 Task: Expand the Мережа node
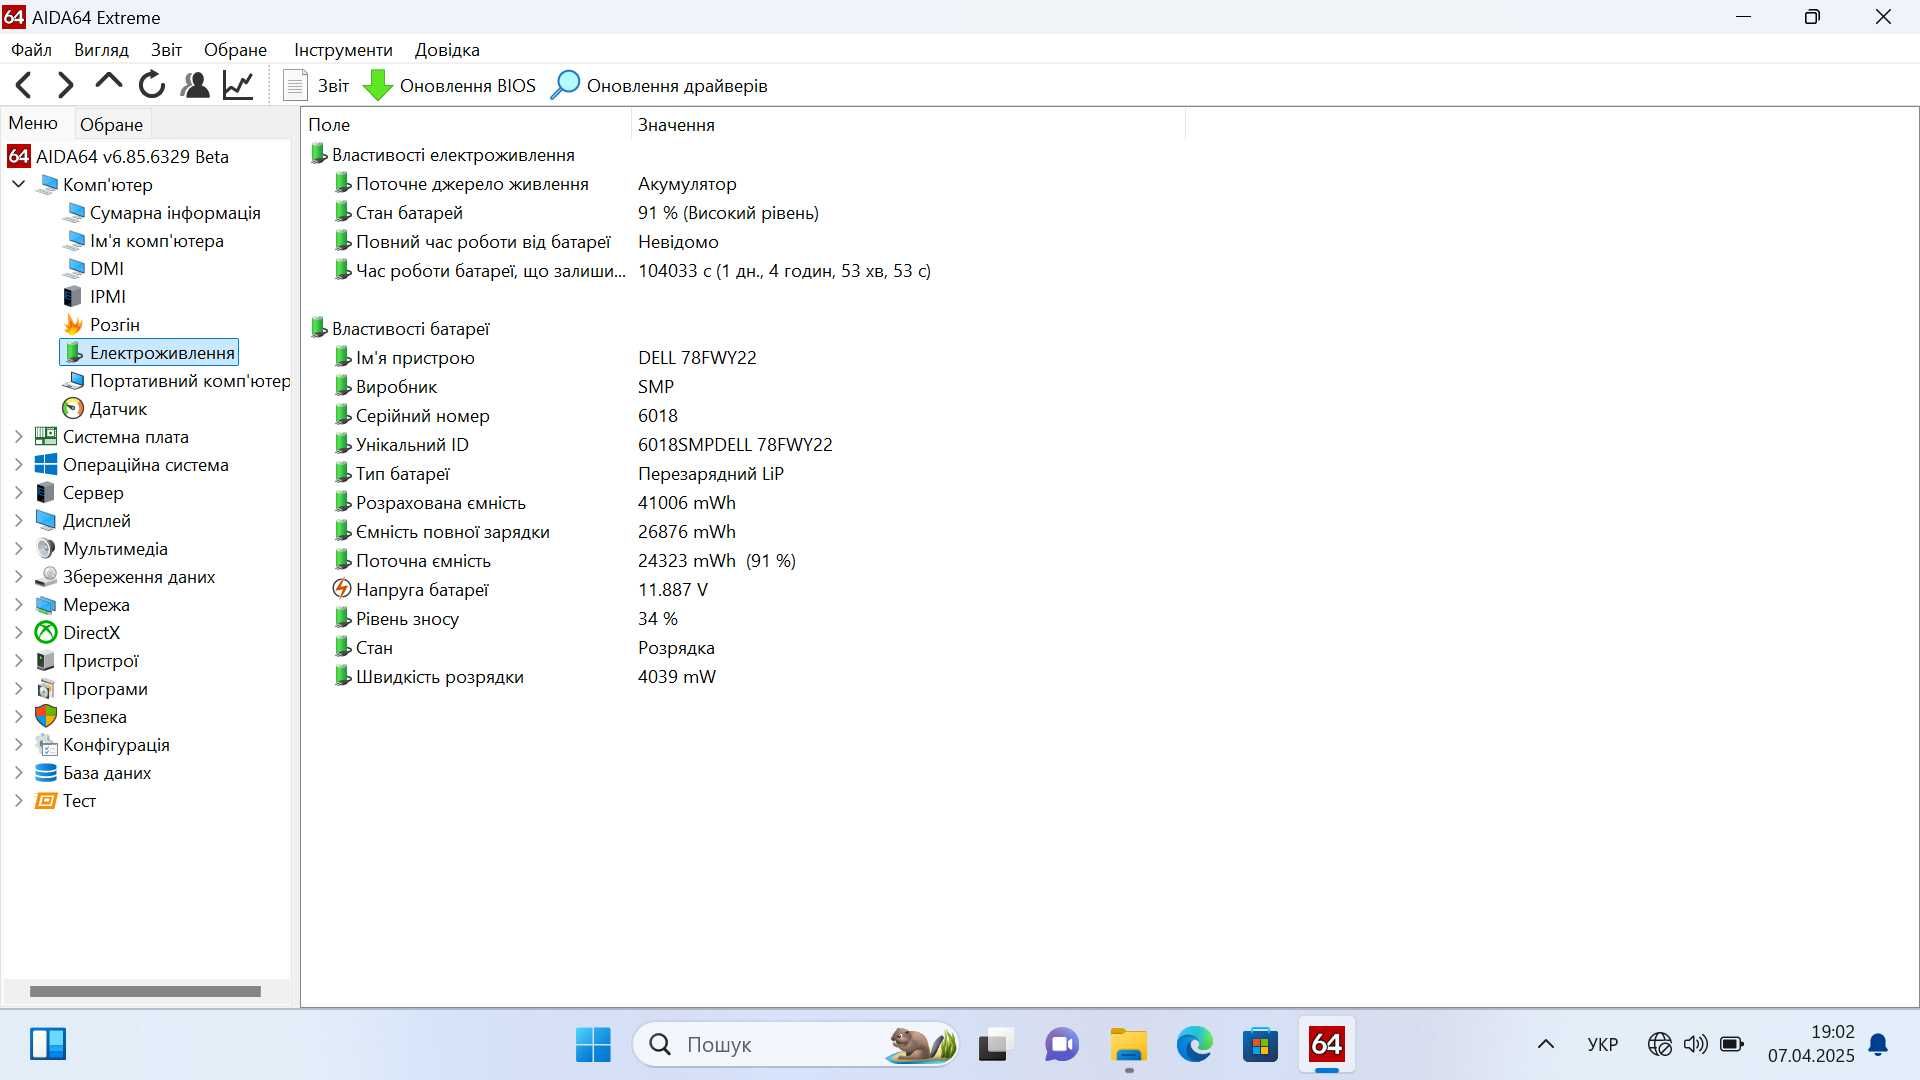(x=18, y=605)
